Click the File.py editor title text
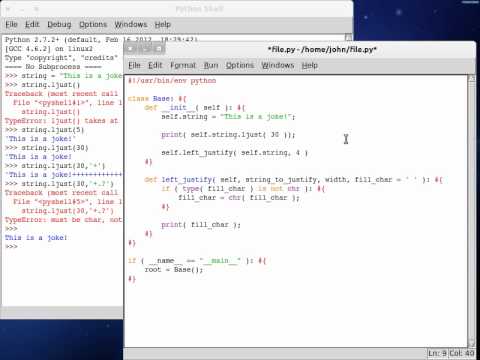 point(322,49)
